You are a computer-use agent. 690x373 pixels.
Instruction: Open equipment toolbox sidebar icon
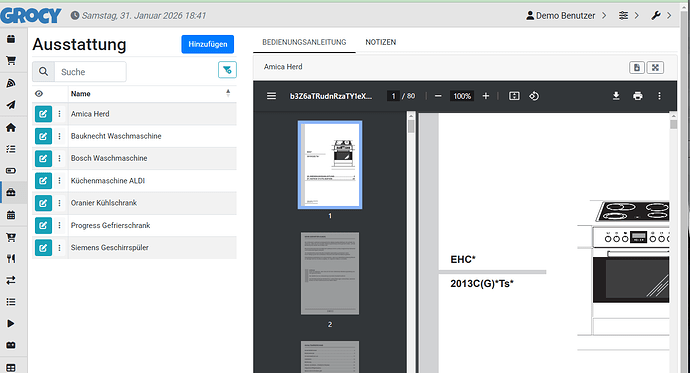tap(11, 192)
